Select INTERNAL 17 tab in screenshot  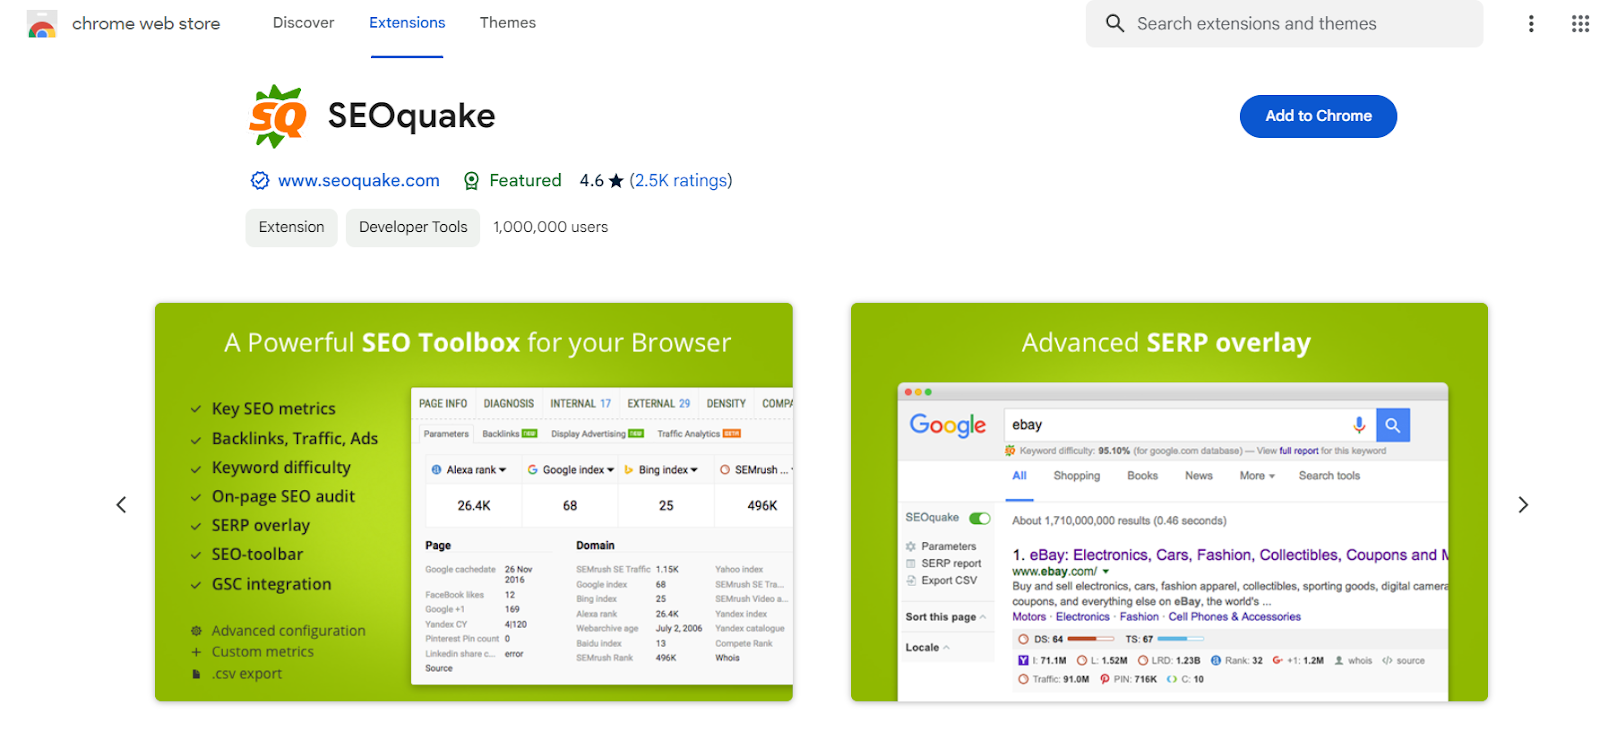(581, 404)
